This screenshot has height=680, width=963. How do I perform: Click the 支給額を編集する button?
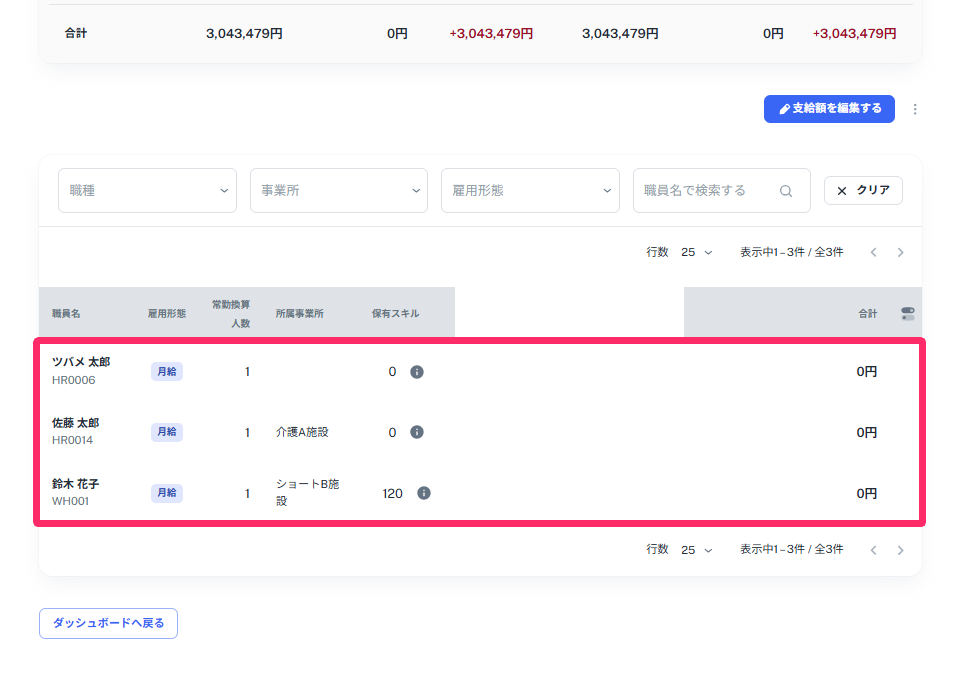(x=828, y=109)
